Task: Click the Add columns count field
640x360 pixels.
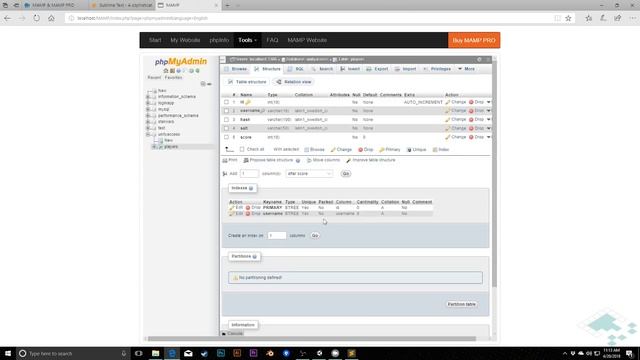Action: point(249,174)
